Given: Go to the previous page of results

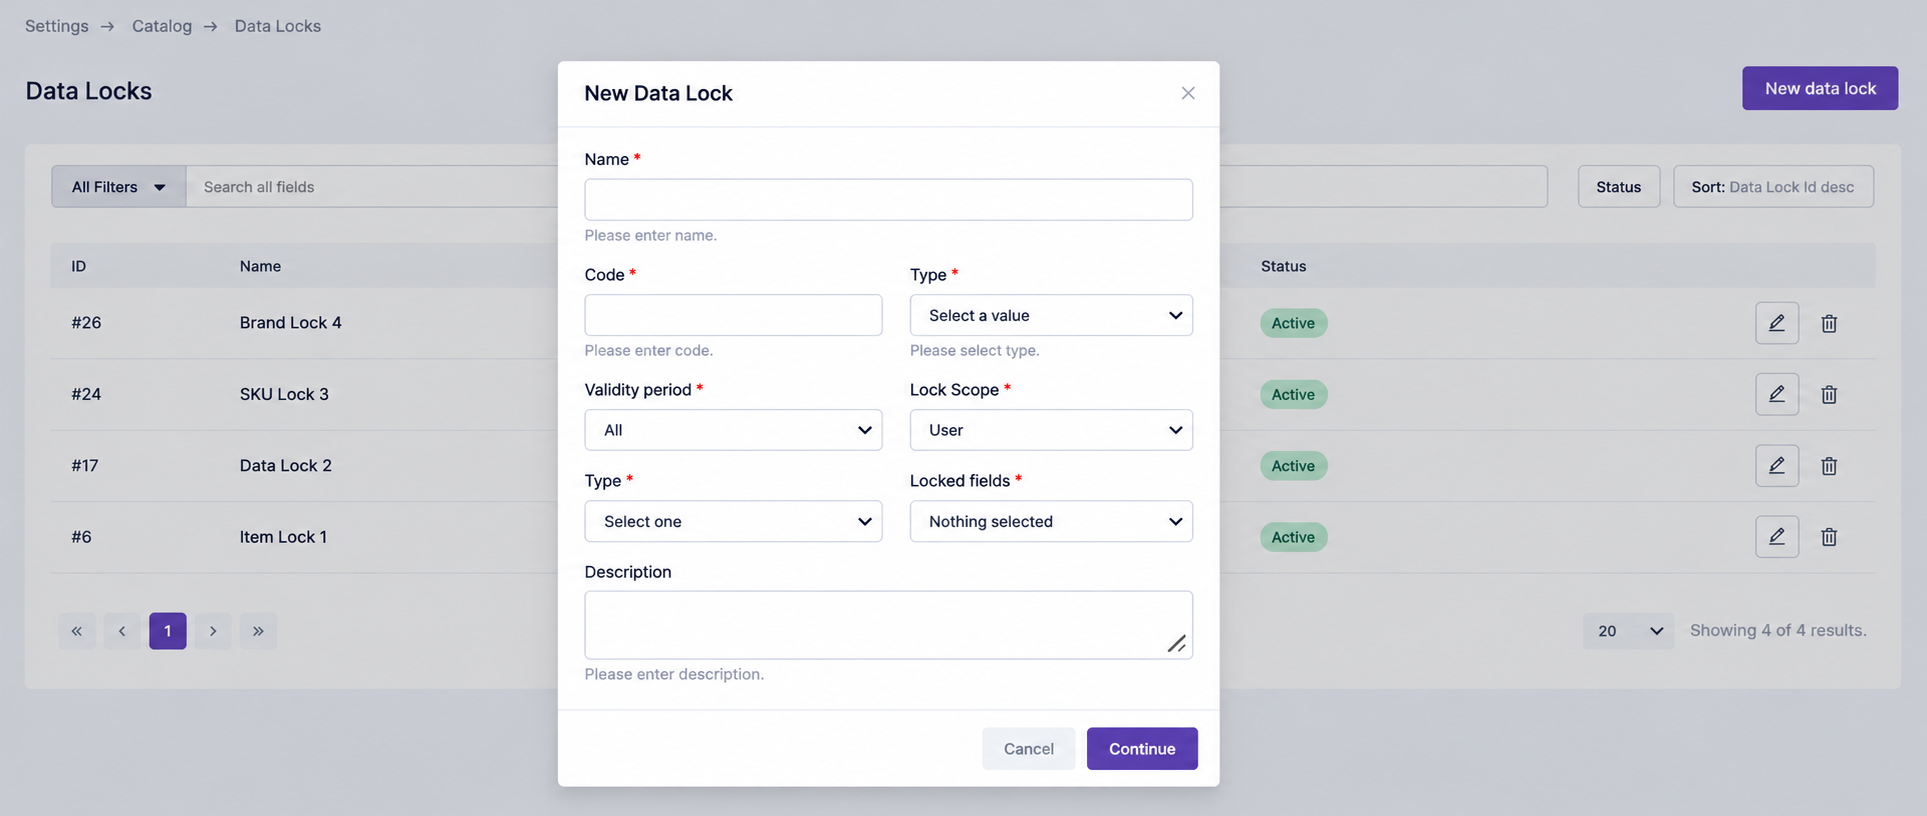Looking at the screenshot, I should click(x=122, y=631).
